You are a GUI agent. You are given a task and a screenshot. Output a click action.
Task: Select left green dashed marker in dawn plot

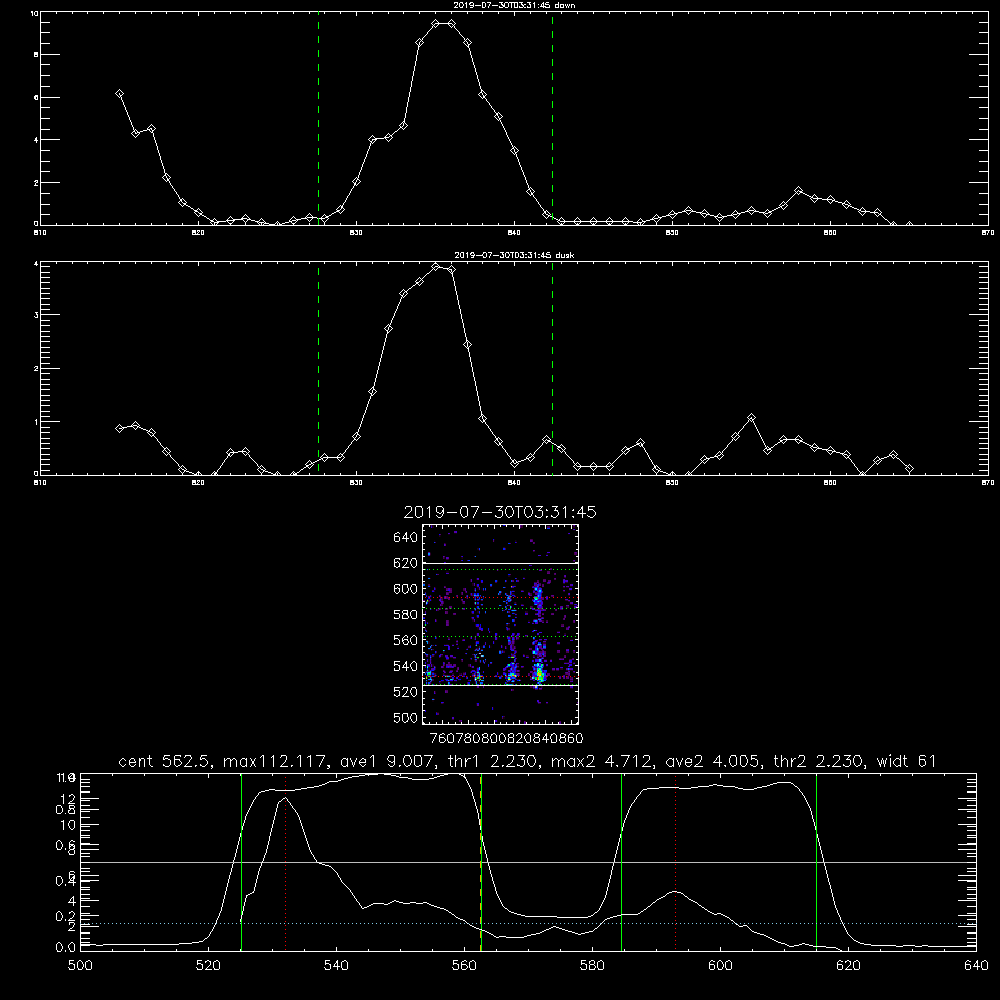318,118
